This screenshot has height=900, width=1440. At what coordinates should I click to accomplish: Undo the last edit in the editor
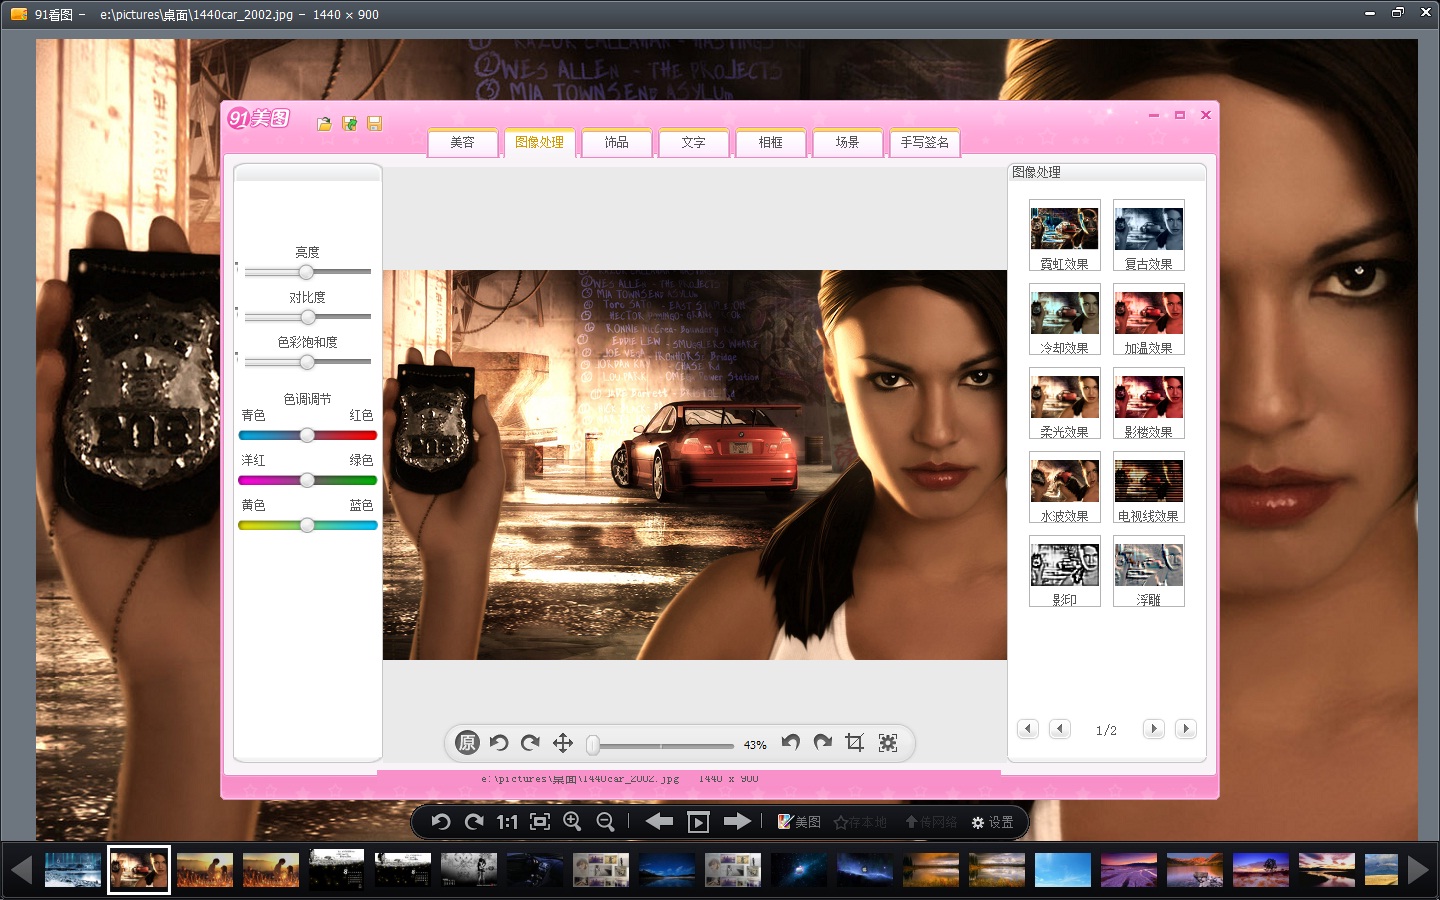[x=791, y=742]
